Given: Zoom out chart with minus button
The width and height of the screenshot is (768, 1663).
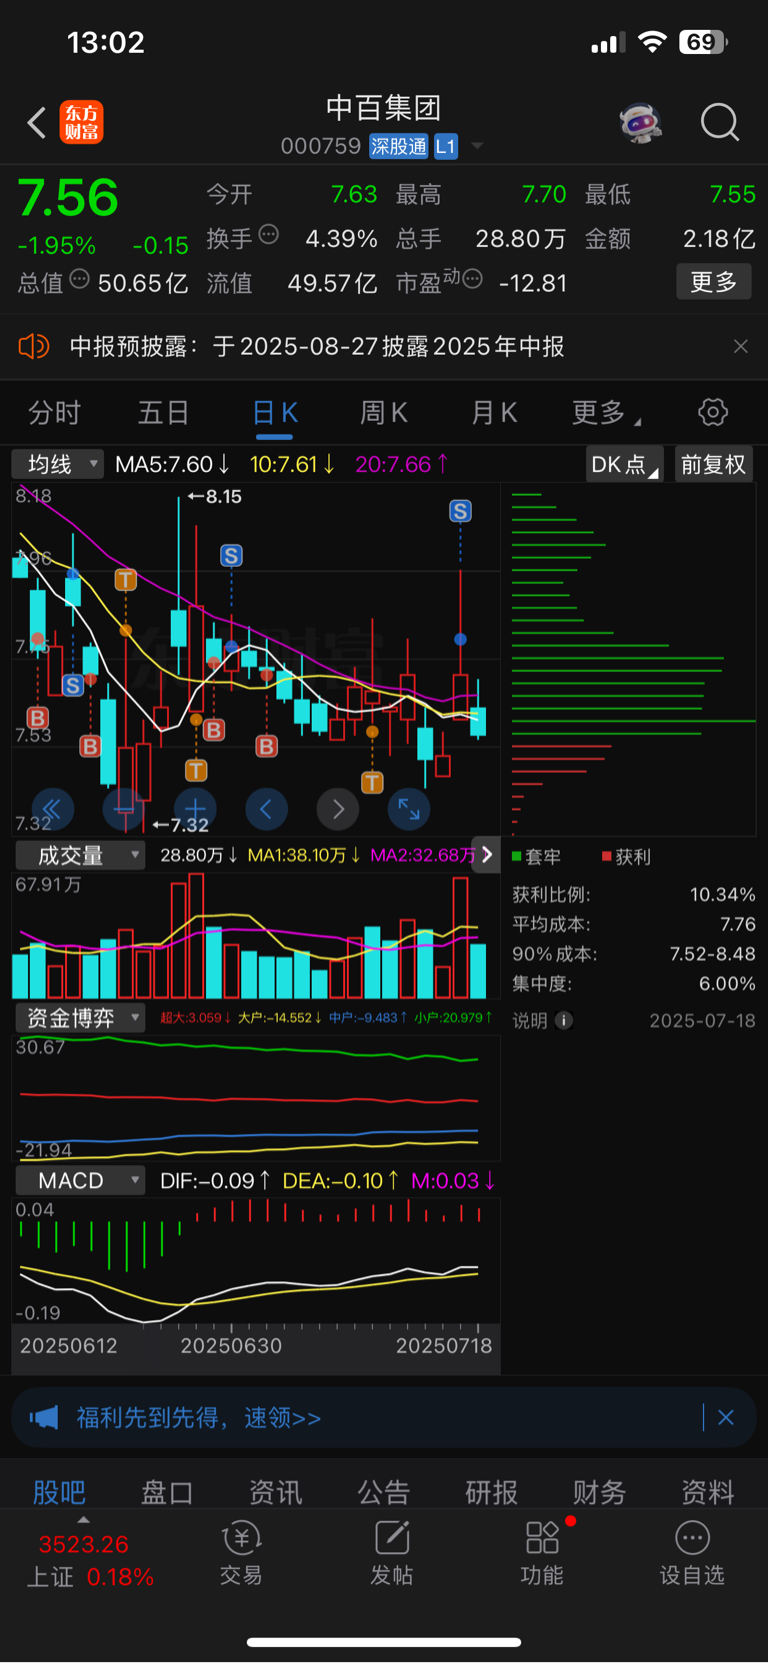Looking at the screenshot, I should 124,809.
